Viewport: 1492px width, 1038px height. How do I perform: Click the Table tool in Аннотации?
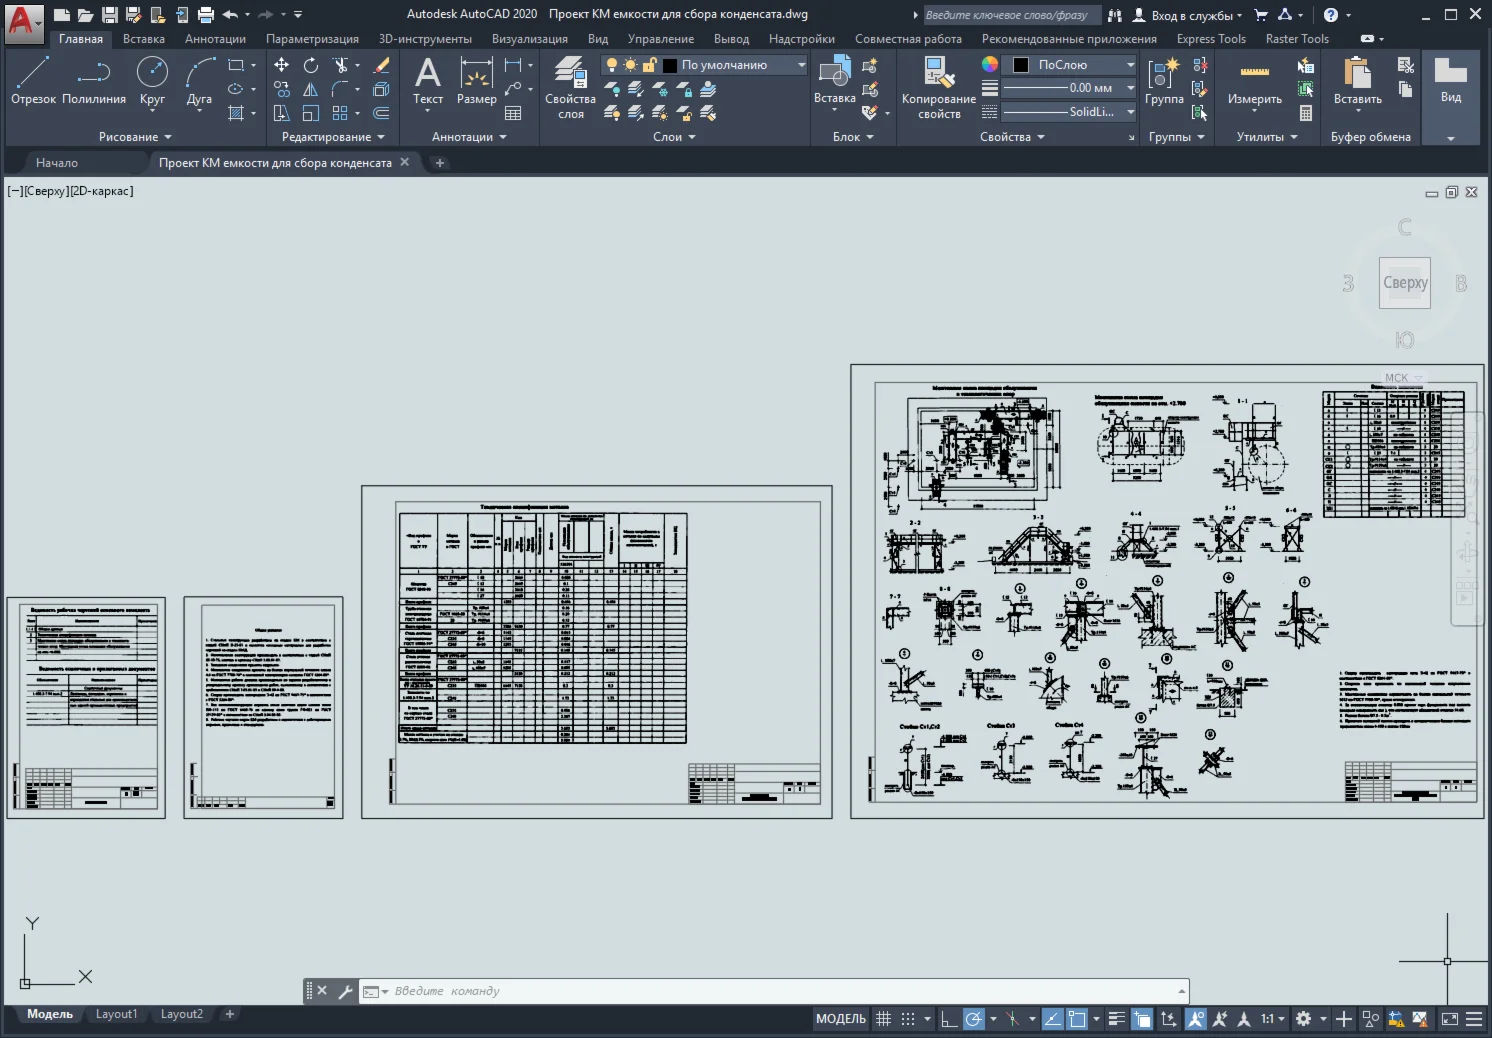[x=513, y=113]
